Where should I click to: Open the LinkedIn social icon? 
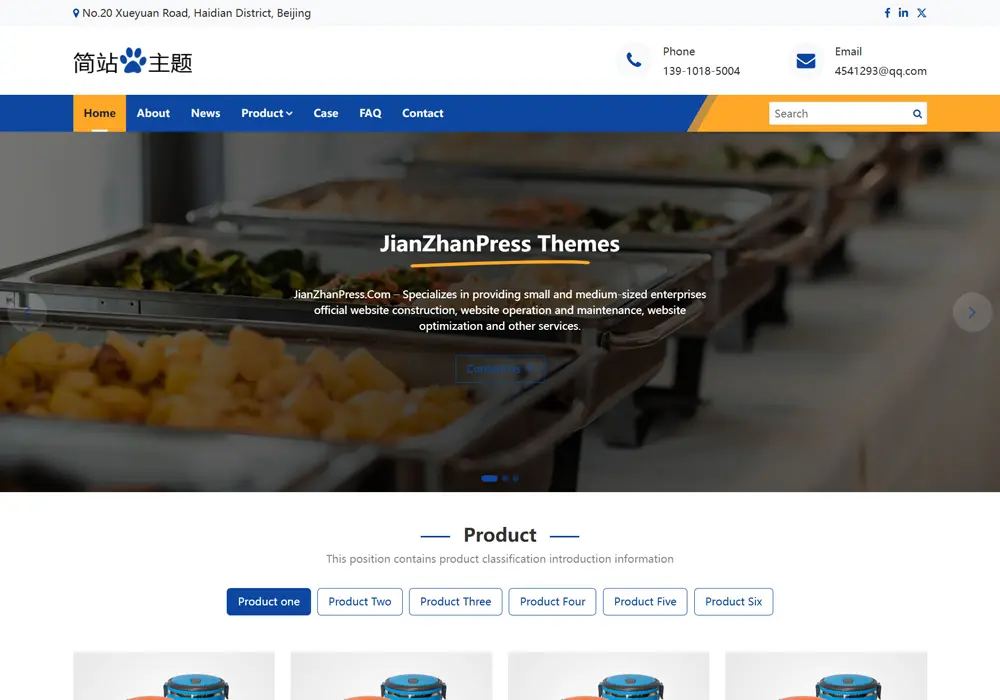(x=903, y=13)
